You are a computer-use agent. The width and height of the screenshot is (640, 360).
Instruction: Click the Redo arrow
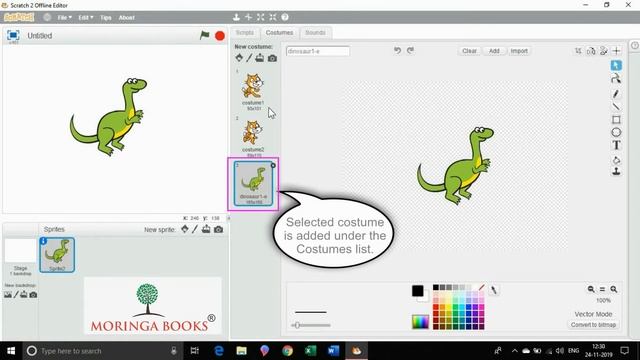410,50
